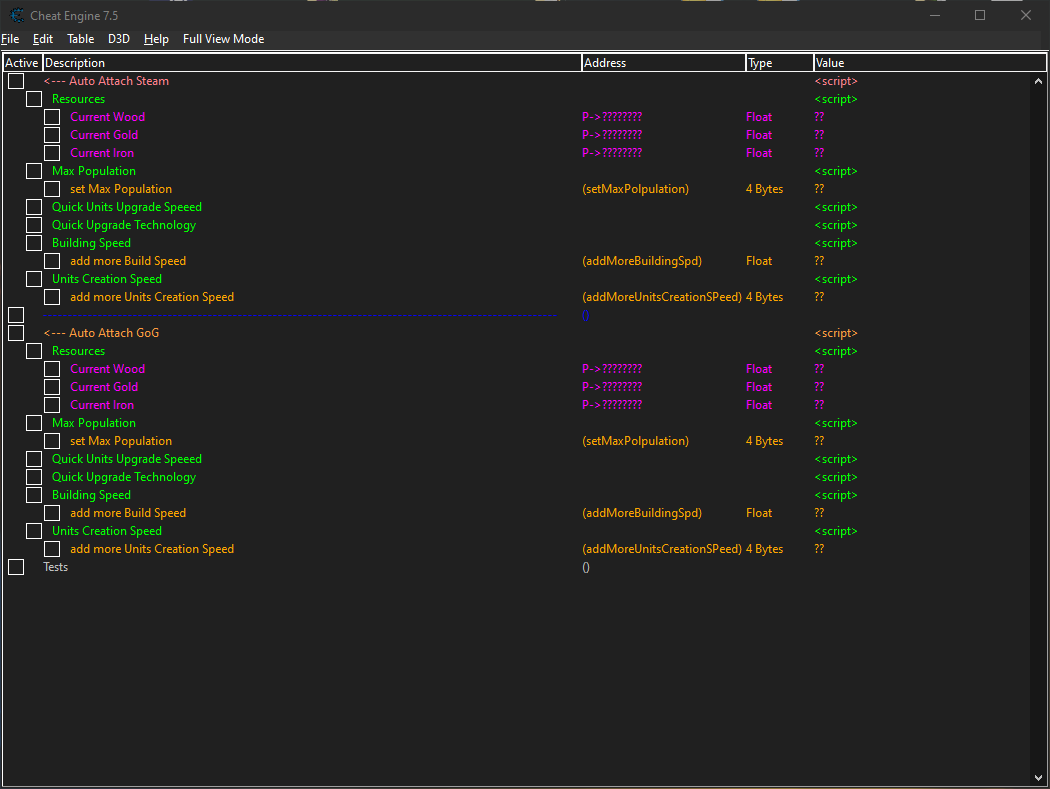Select the <script> value of Auto Attach Steam
The height and width of the screenshot is (789, 1050).
836,81
